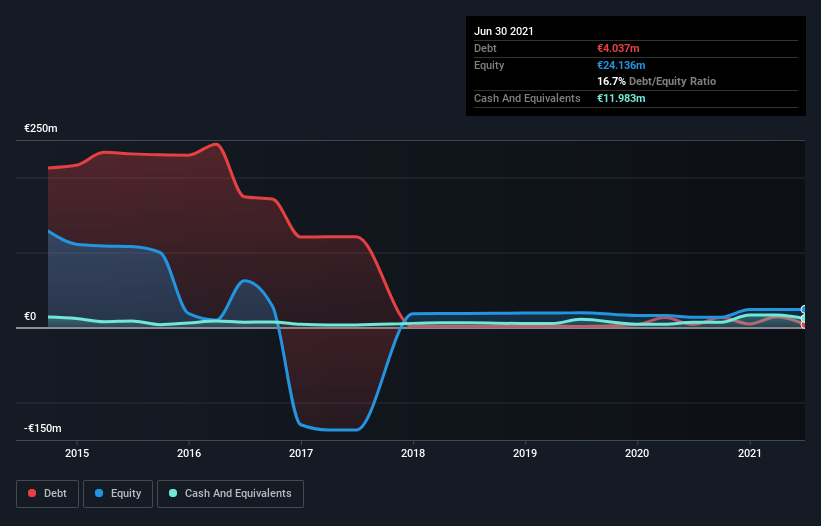The height and width of the screenshot is (526, 821).
Task: Click the Cash end-point marker on chart
Action: click(804, 318)
